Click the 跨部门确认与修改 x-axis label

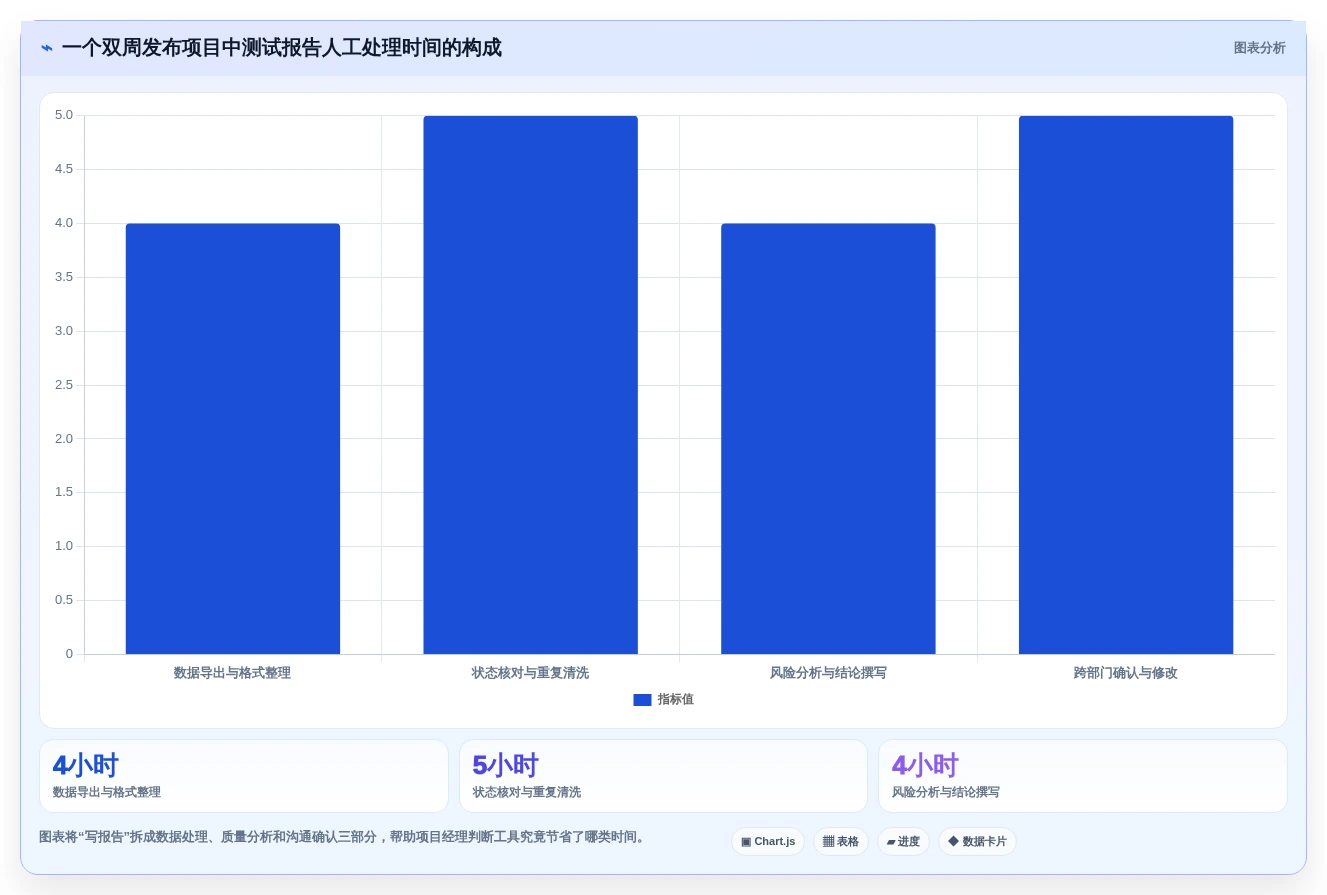1126,673
